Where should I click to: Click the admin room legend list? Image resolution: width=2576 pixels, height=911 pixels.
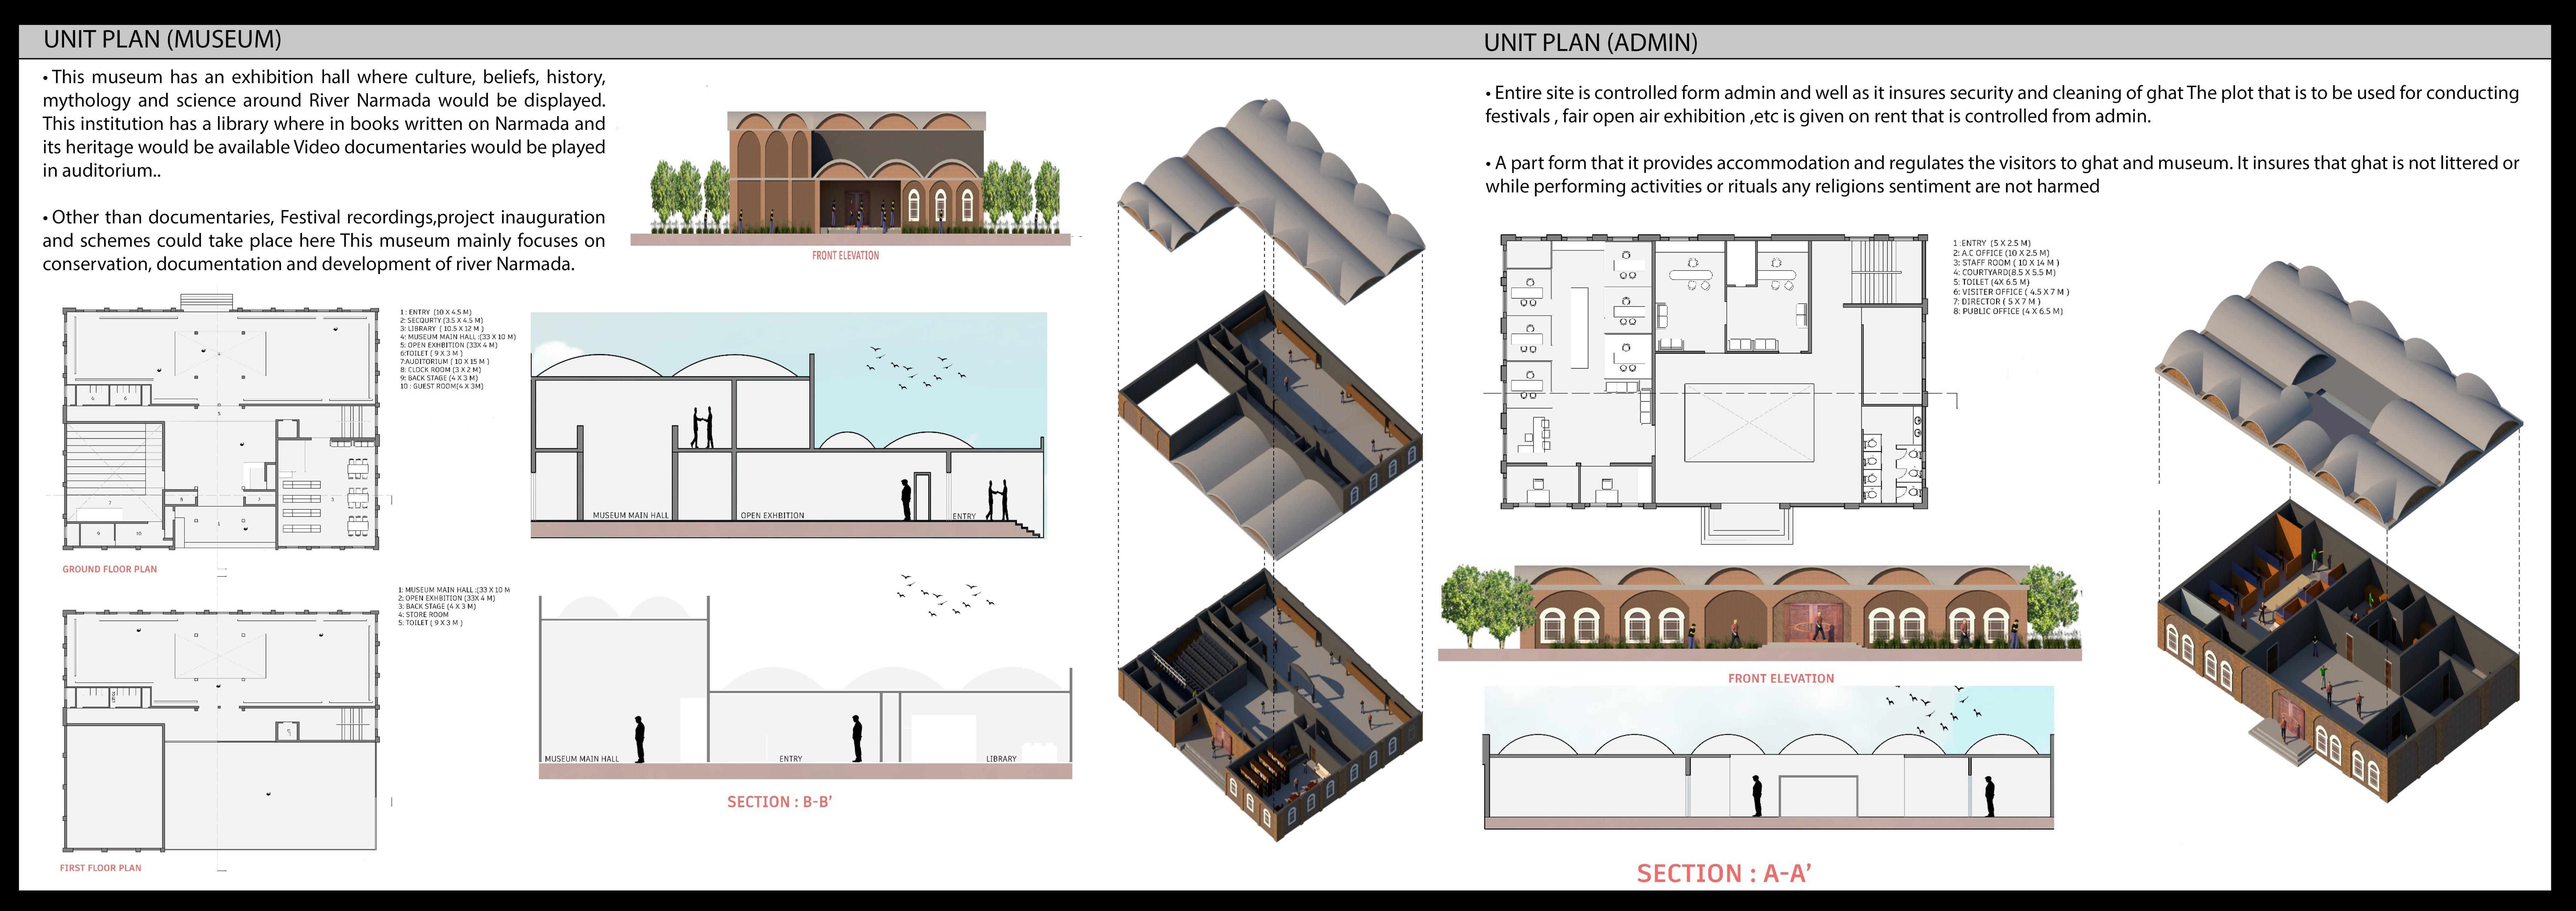pos(2010,277)
